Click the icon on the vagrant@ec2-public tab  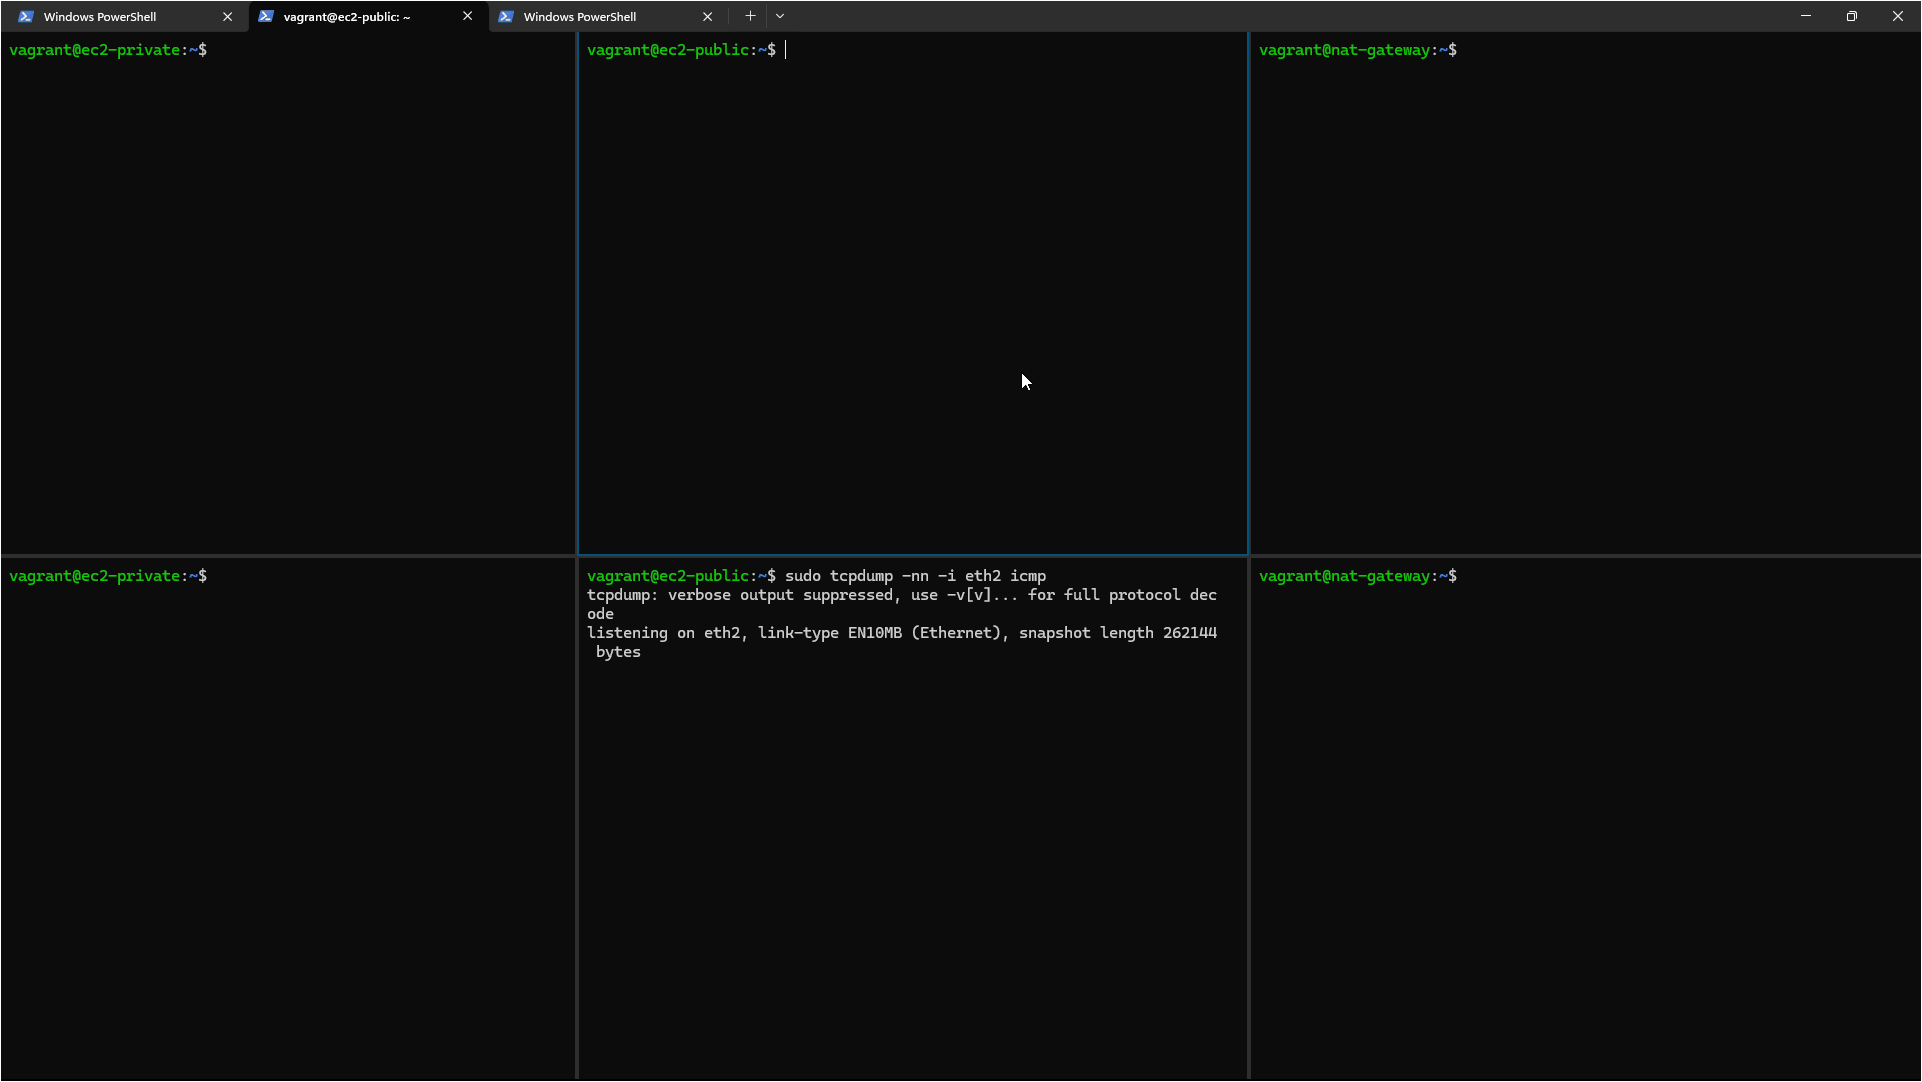pyautogui.click(x=266, y=17)
